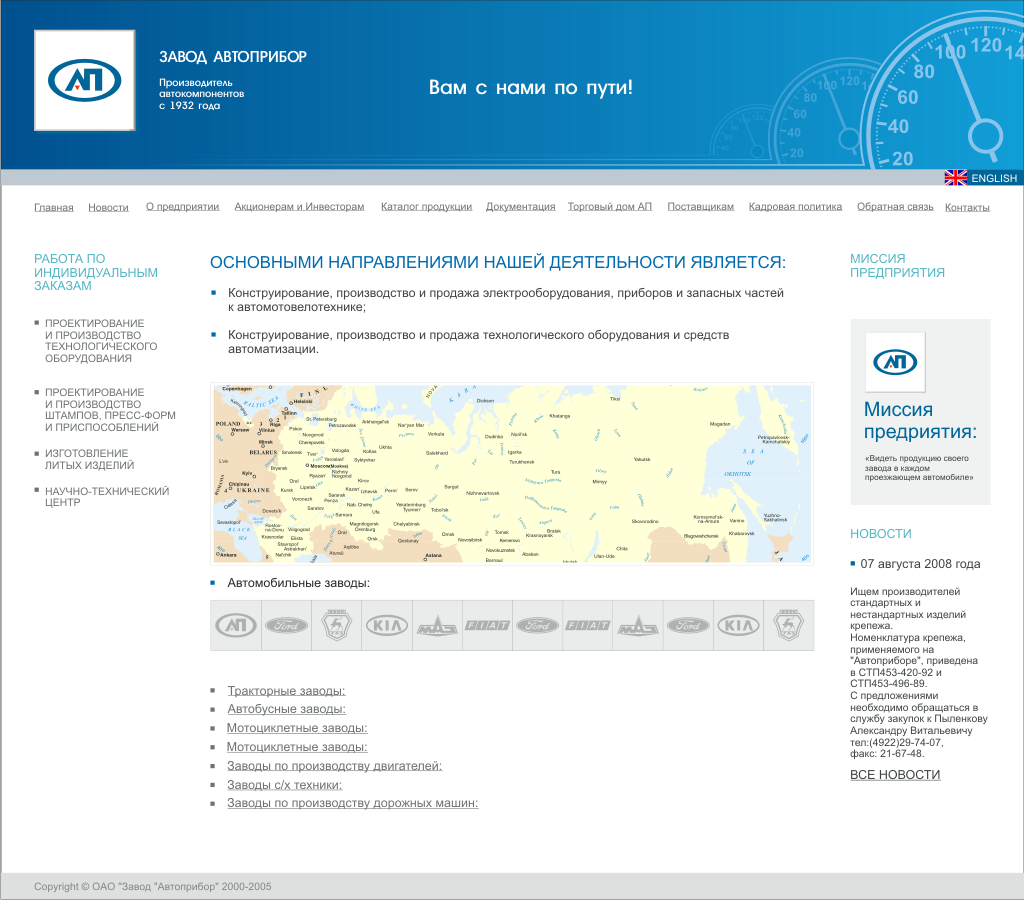Click the British flag to switch language
This screenshot has width=1024, height=900.
tap(956, 177)
